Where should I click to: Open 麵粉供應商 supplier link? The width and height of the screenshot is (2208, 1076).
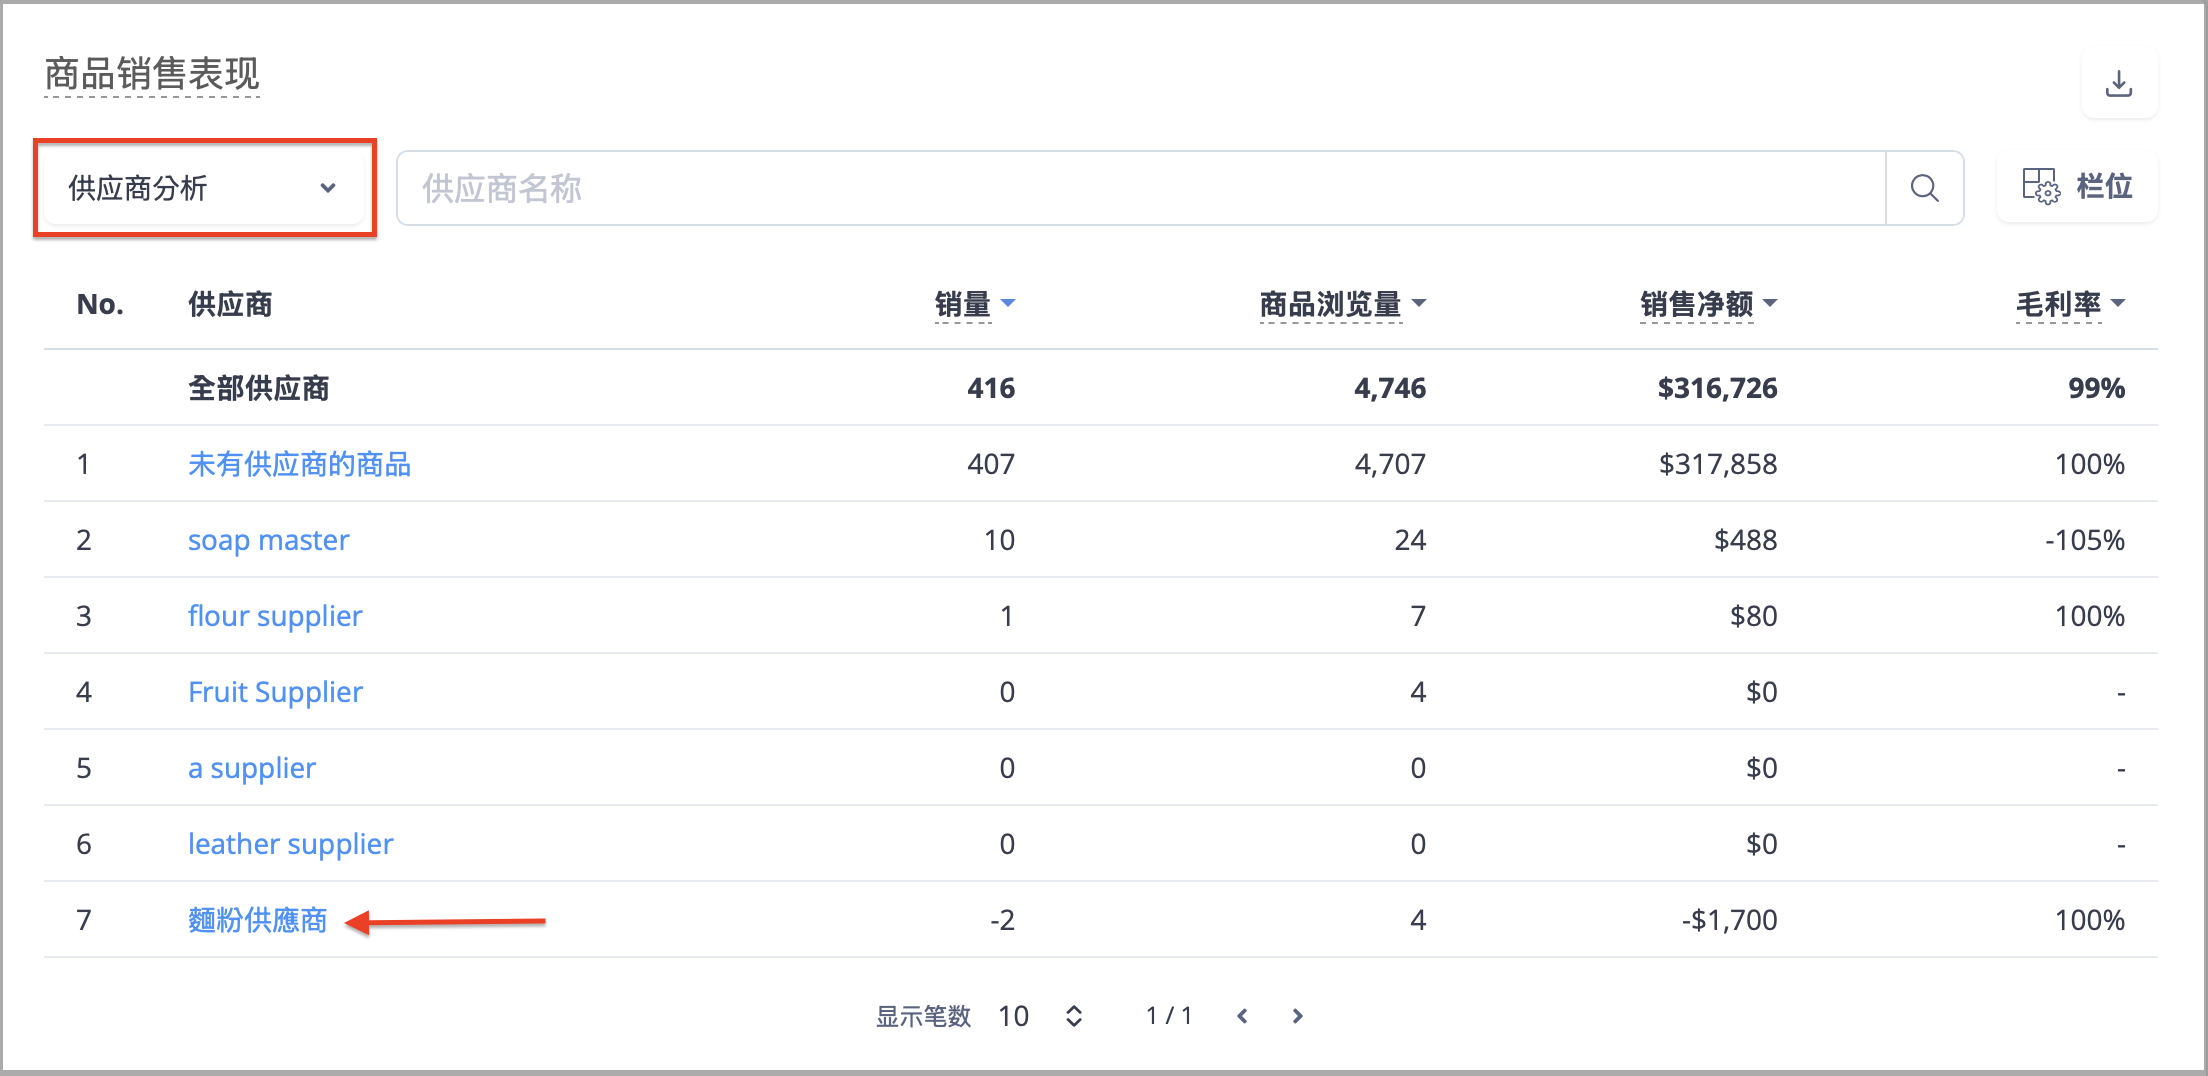258,920
